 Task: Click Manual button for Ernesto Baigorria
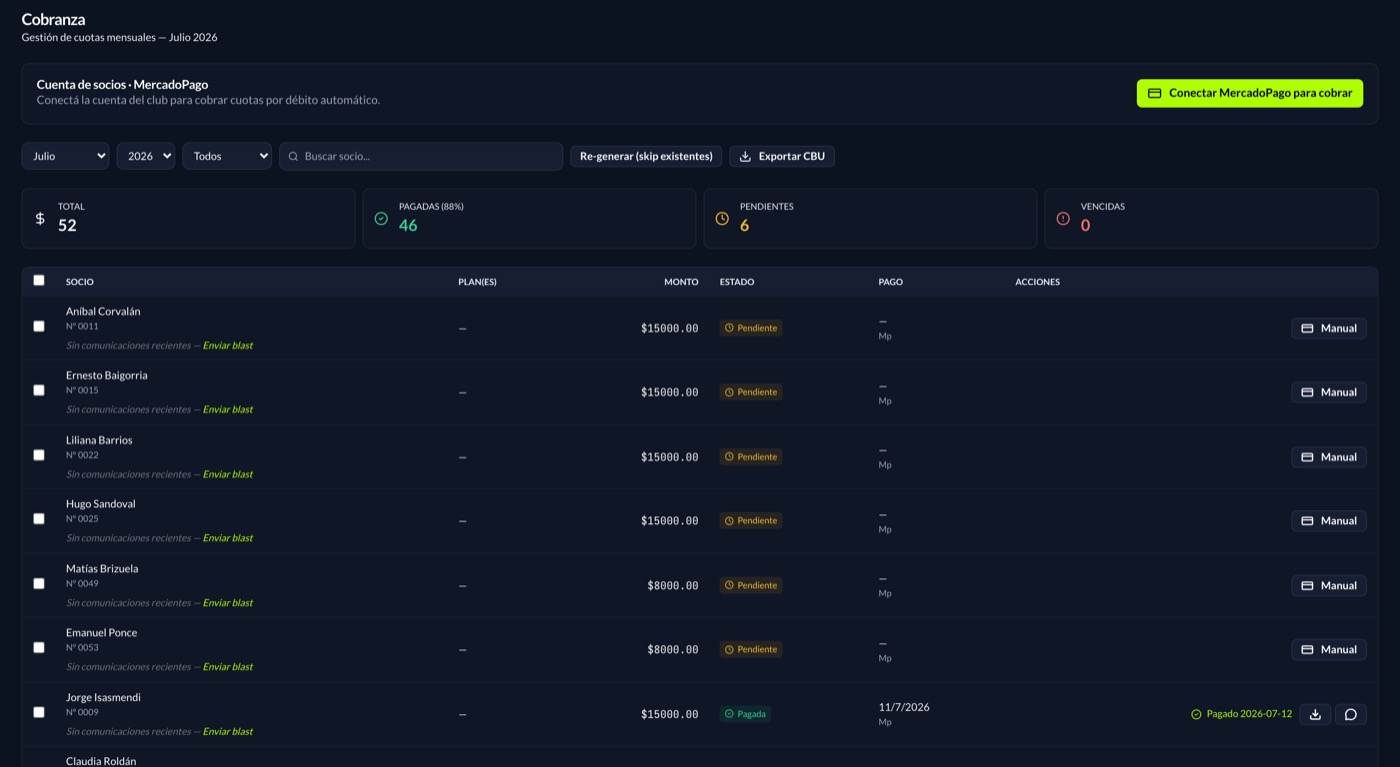tap(1329, 392)
